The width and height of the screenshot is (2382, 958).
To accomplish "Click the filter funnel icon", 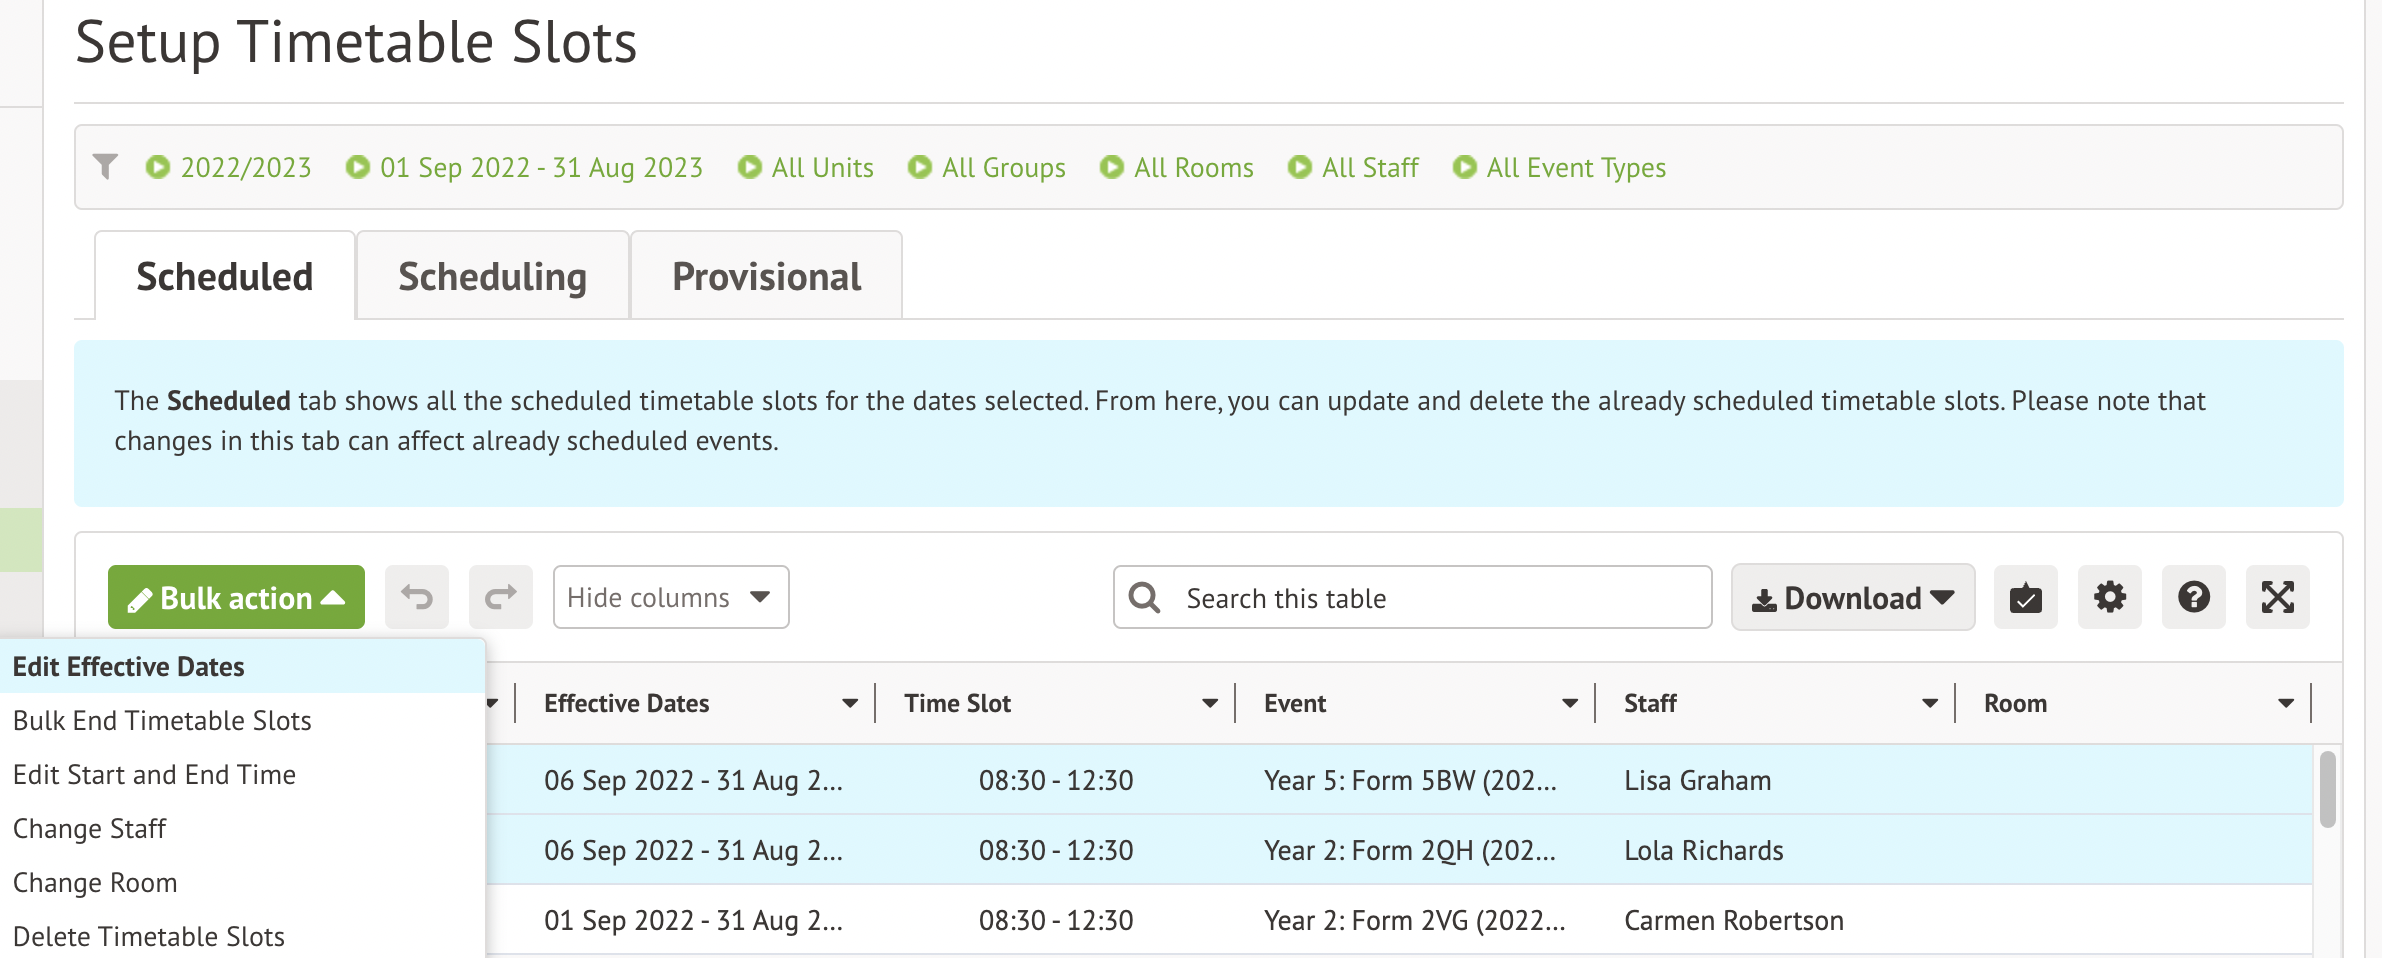I will [105, 166].
